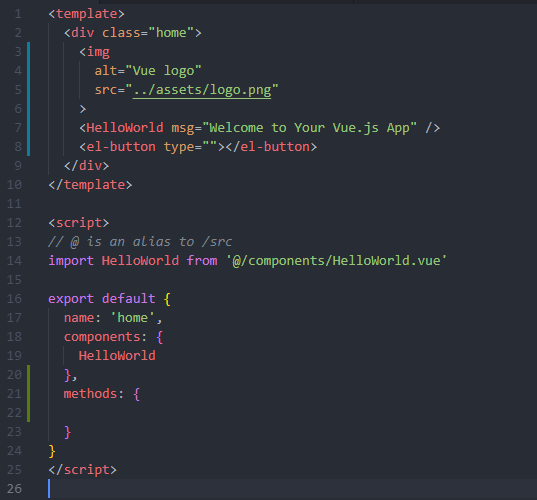Screen dimensions: 537x500
Task: Click the <div tag name on line 2
Action: click(x=83, y=33)
